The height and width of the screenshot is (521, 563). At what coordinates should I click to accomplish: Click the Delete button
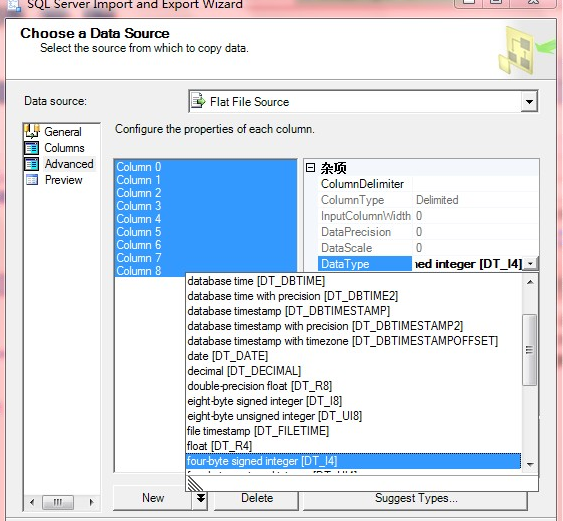257,498
